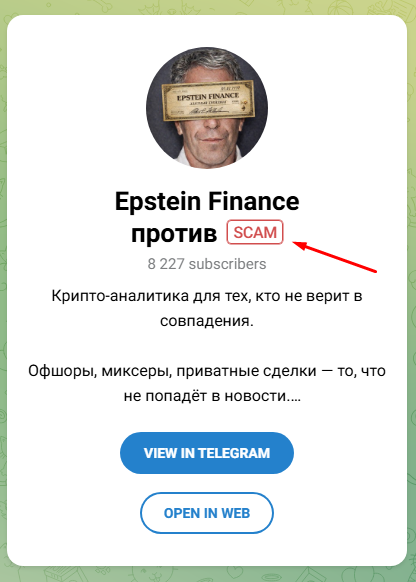Viewport: 416px width, 582px height.
Task: Click the word Finance in the title
Action: point(253,201)
